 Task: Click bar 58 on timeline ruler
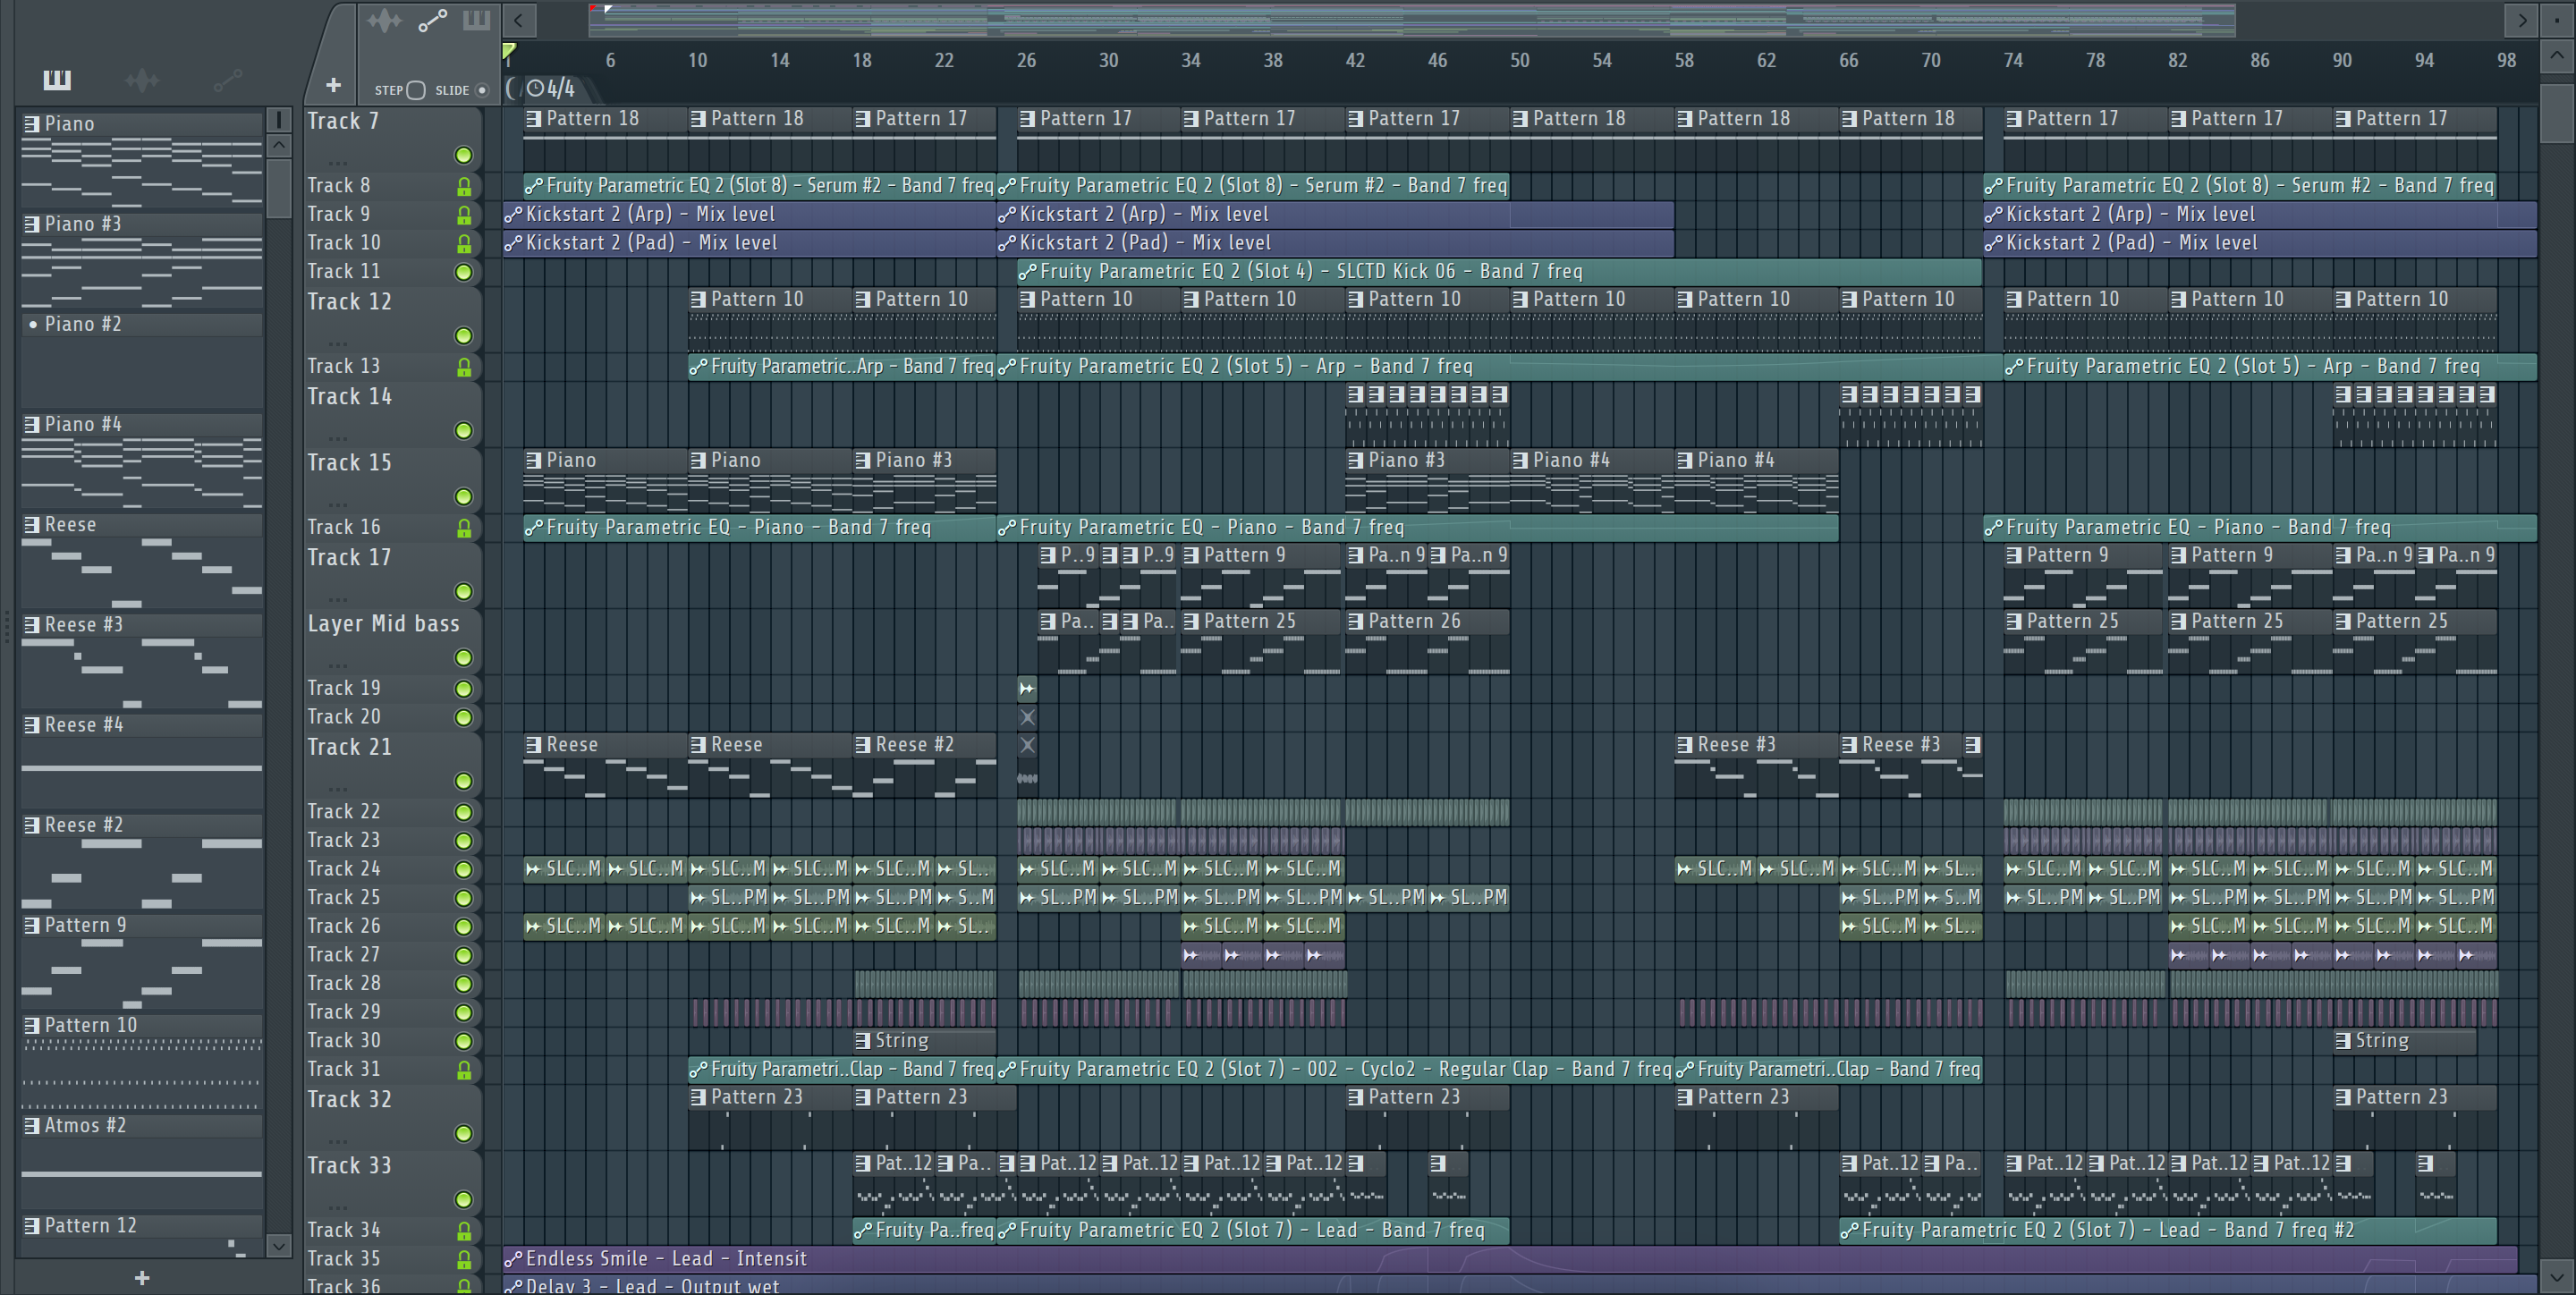click(x=1684, y=60)
